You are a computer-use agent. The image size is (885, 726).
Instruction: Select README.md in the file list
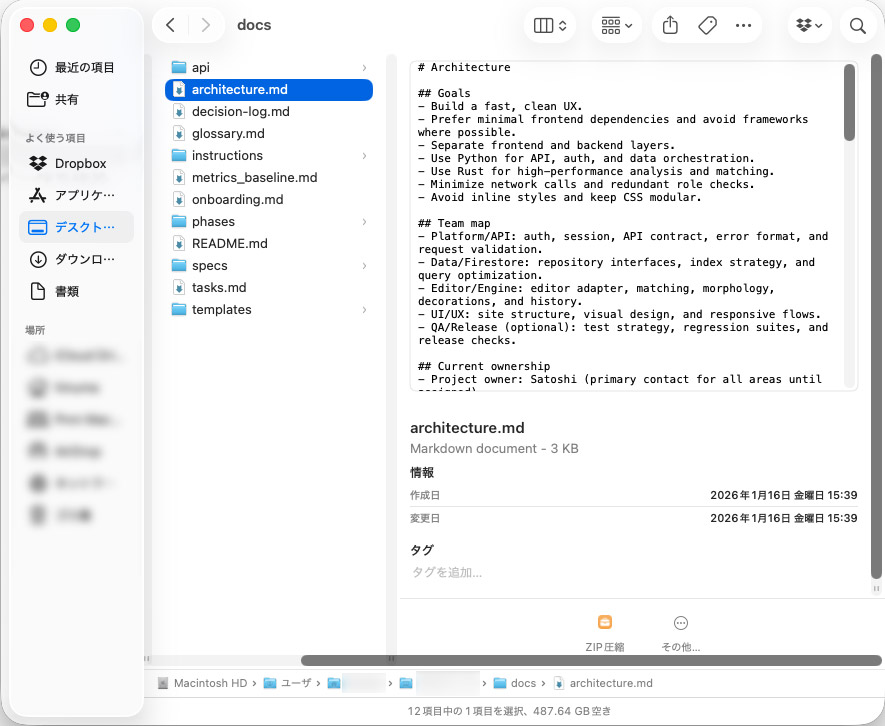228,243
